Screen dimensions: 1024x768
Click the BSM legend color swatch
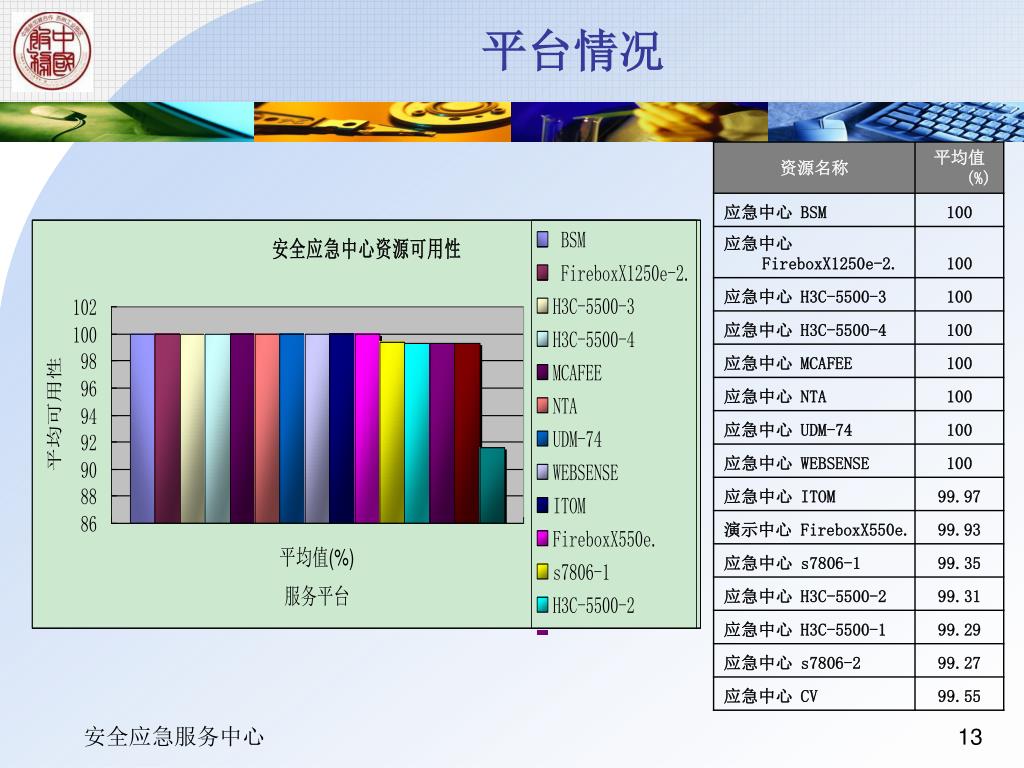click(x=543, y=240)
